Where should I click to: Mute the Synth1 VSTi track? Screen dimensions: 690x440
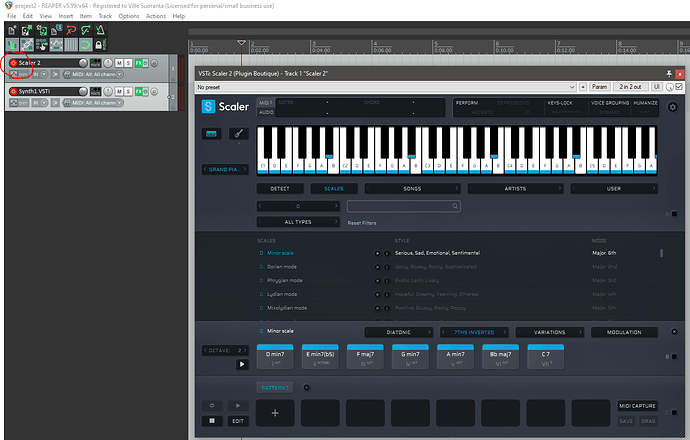point(119,91)
